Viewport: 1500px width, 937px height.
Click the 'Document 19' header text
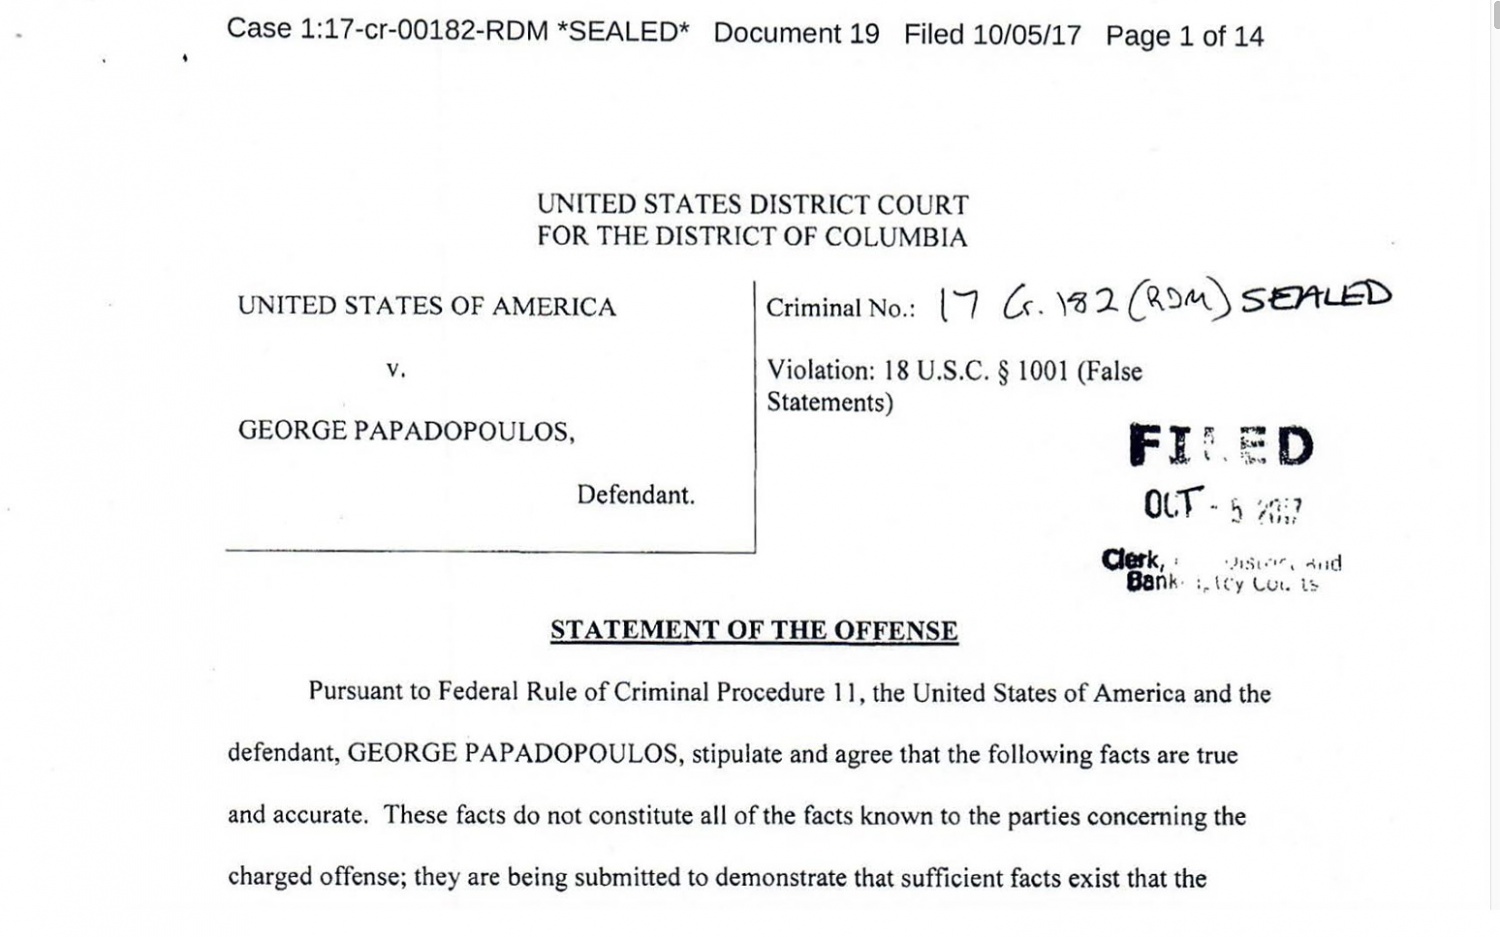coord(796,34)
